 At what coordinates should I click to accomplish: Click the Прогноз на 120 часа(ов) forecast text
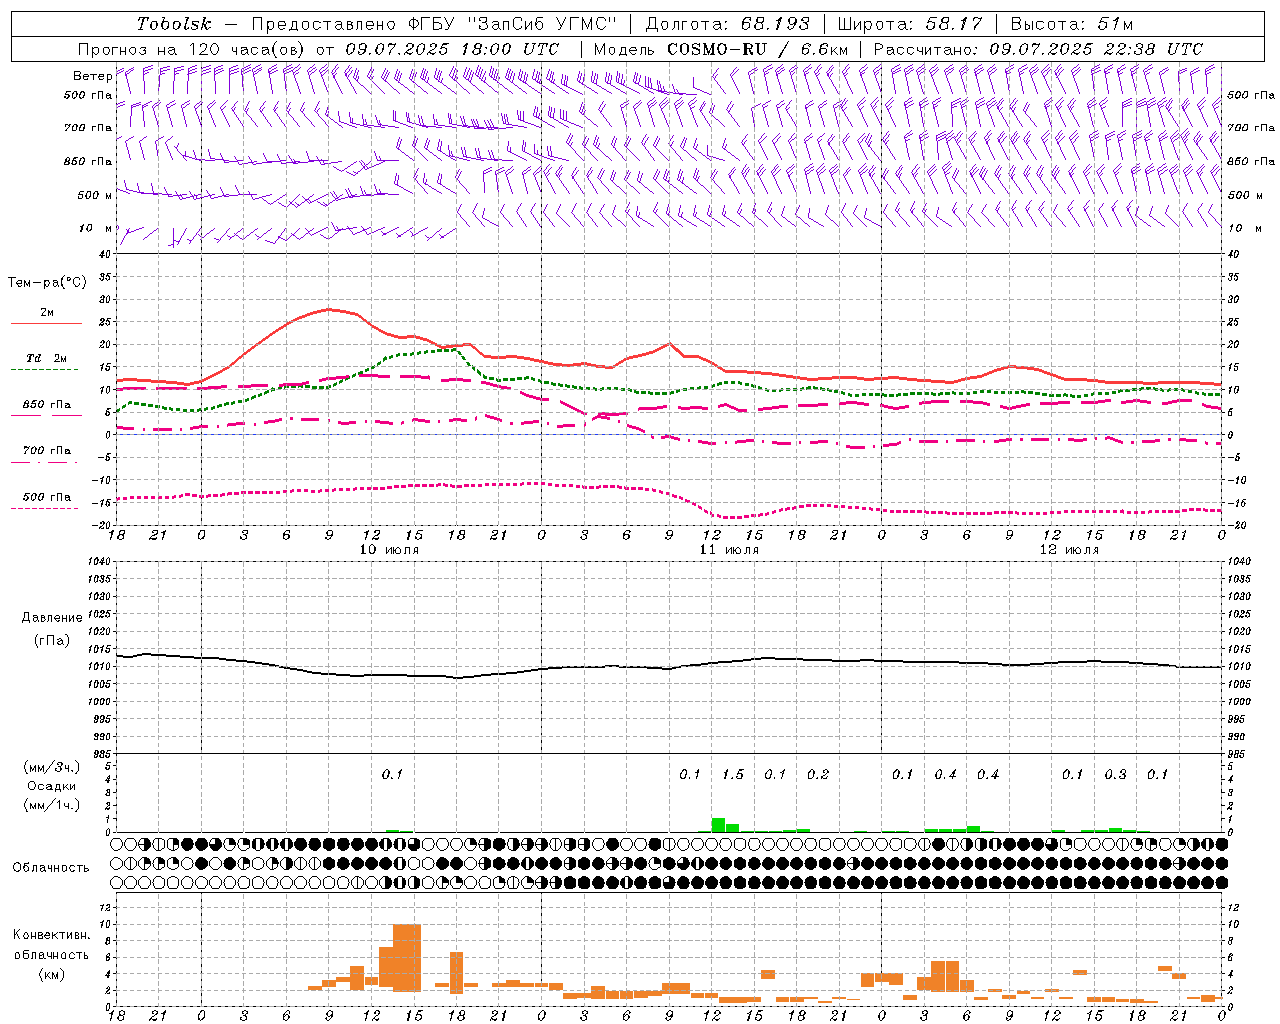(x=193, y=49)
